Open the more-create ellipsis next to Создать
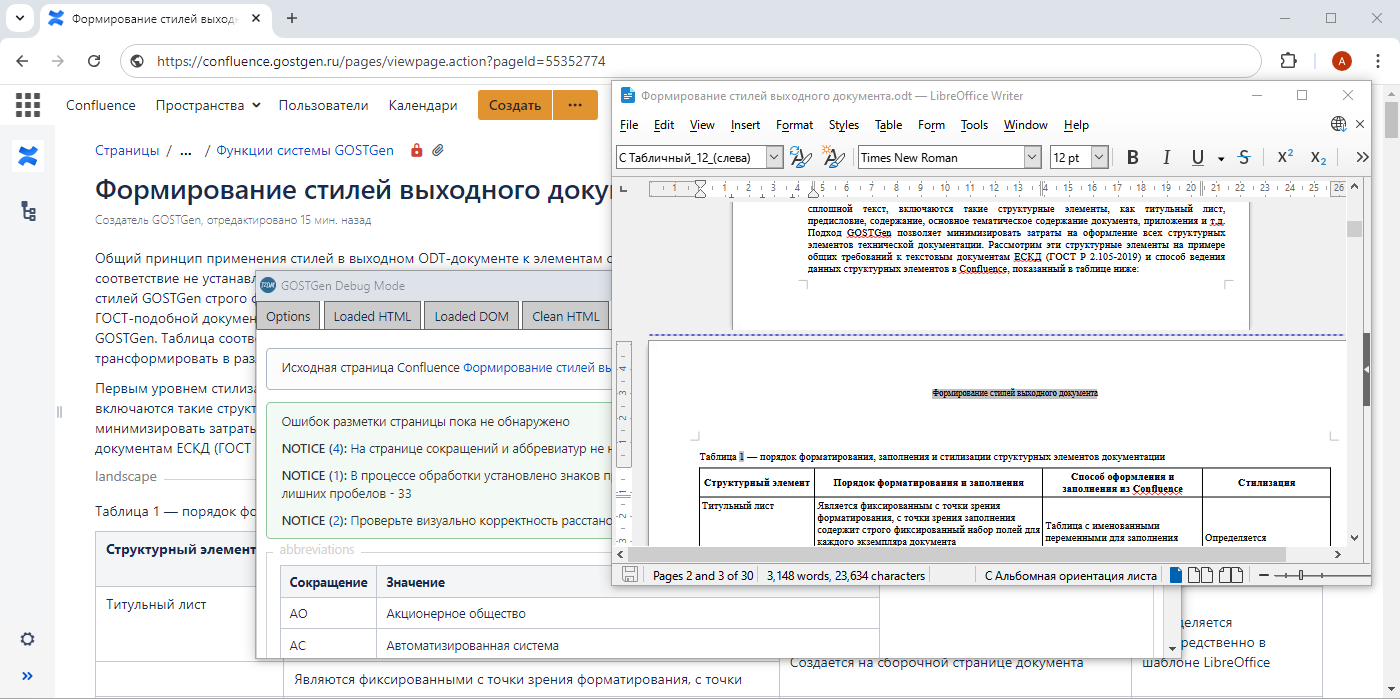 coord(575,105)
